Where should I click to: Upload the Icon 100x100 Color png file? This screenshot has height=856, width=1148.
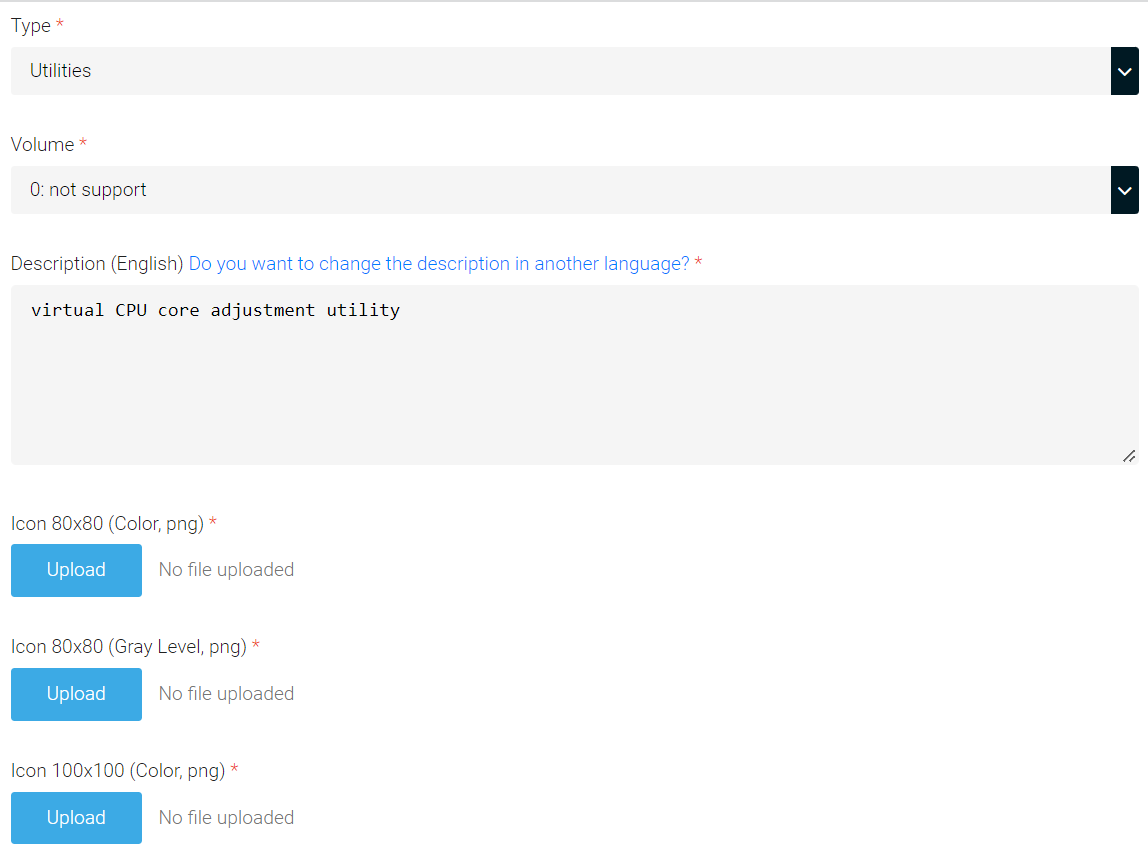pyautogui.click(x=76, y=817)
